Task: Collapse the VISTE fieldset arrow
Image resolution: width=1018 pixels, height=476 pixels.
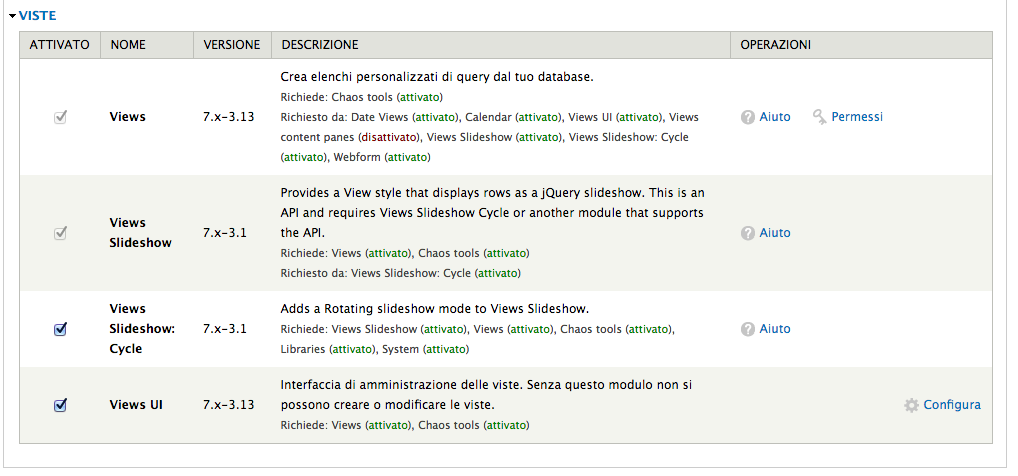Action: click(x=12, y=16)
